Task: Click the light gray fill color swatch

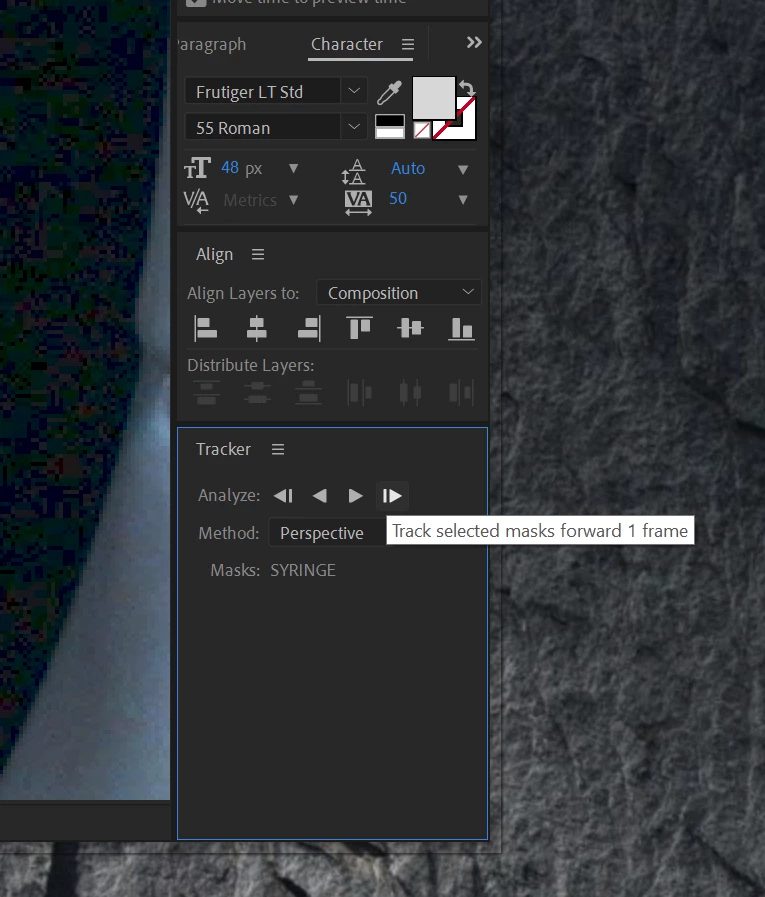Action: point(434,98)
